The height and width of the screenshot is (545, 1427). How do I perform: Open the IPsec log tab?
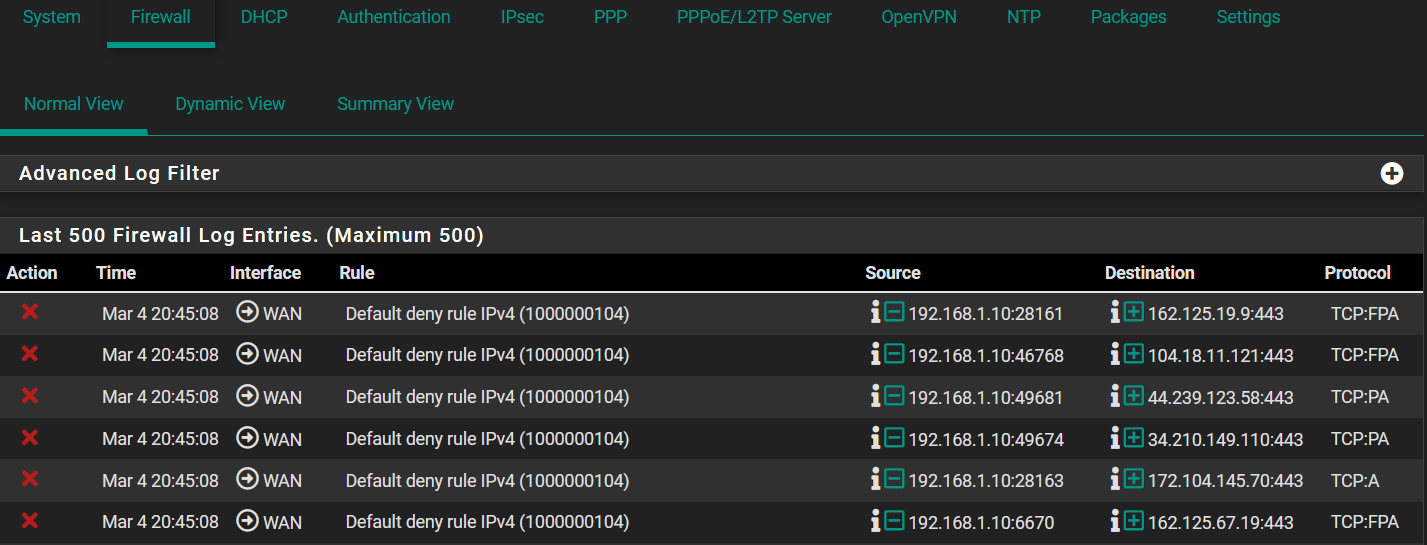pyautogui.click(x=522, y=17)
